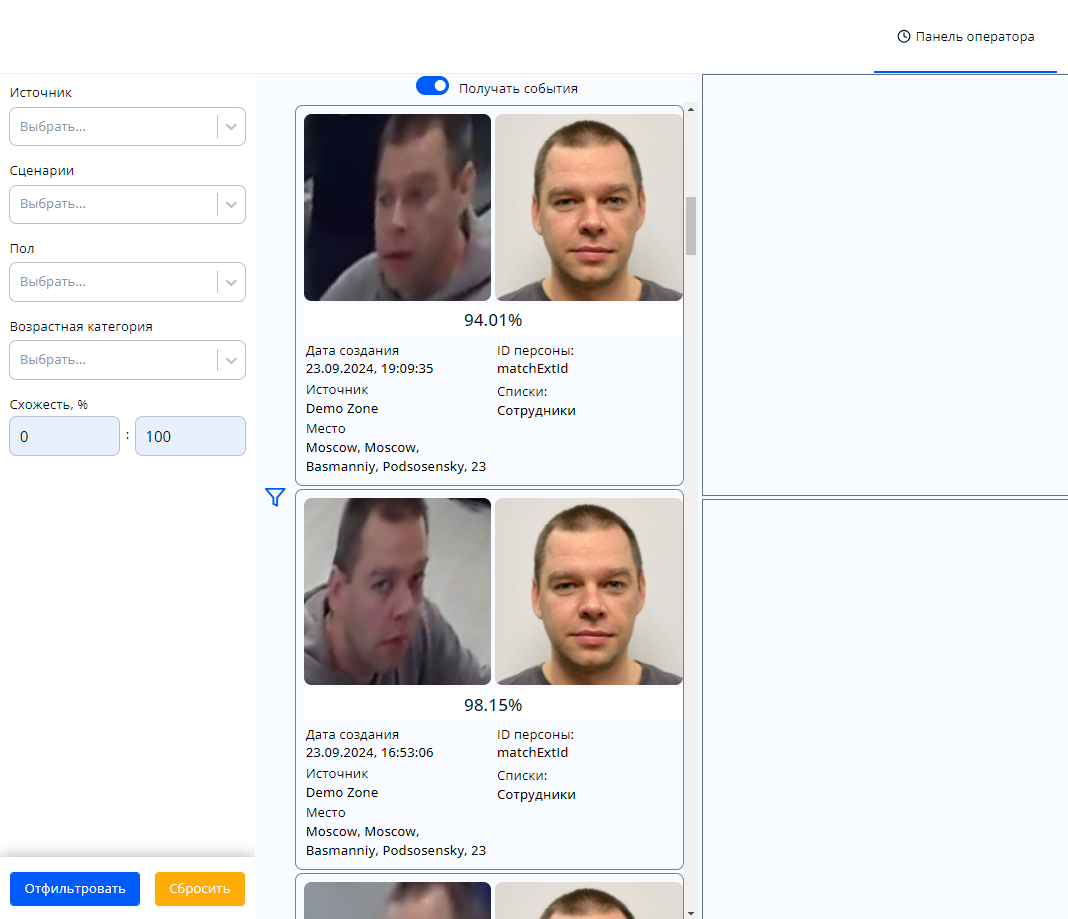Viewport: 1068px width, 919px height.
Task: Click Demo Zone in the 94.01% event
Action: (342, 409)
